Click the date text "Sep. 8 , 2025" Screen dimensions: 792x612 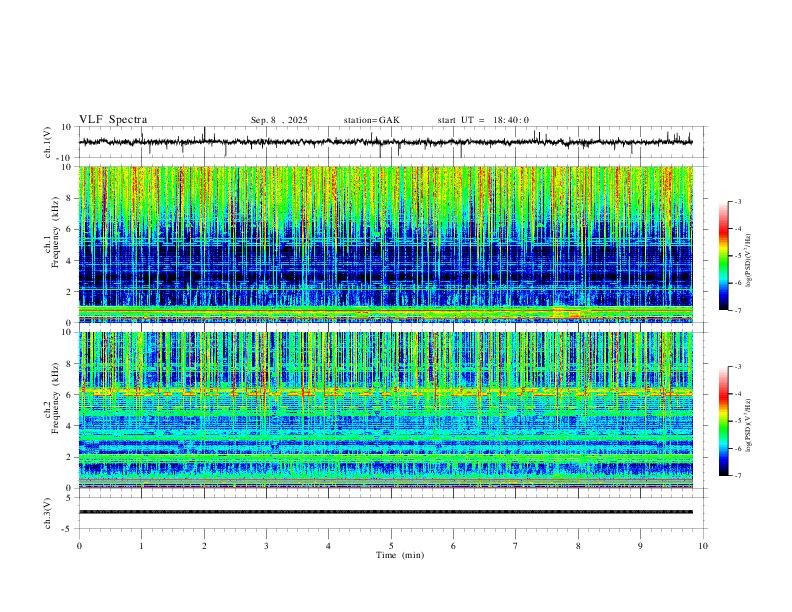[x=279, y=120]
